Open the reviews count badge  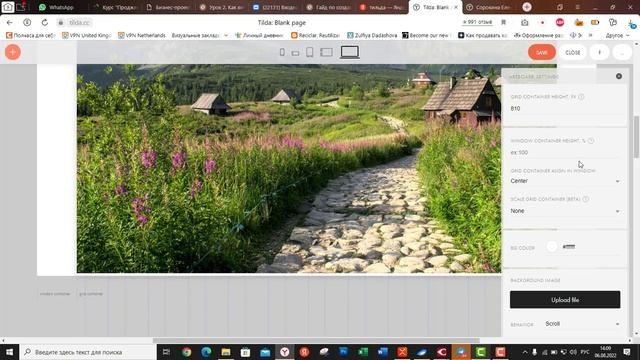tap(478, 22)
